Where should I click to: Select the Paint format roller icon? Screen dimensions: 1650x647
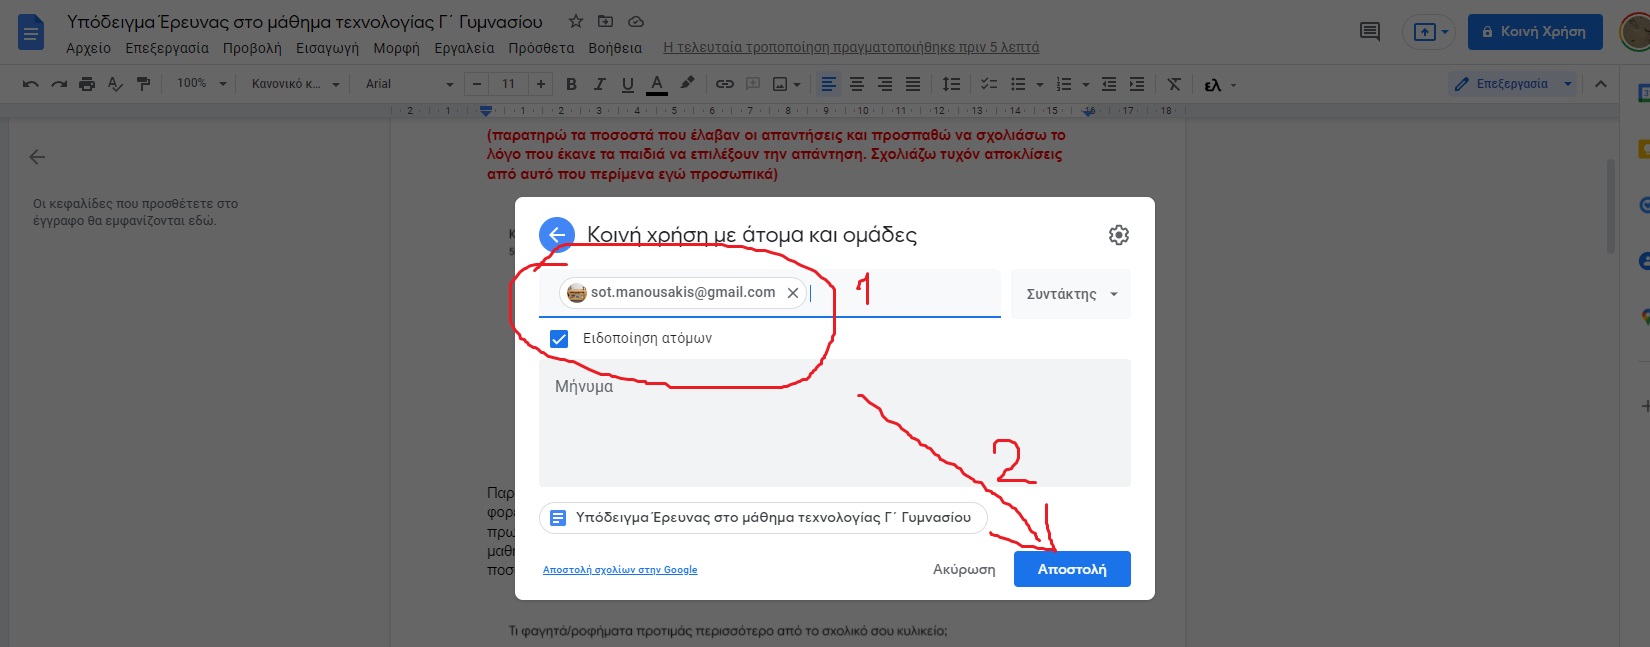pyautogui.click(x=143, y=84)
